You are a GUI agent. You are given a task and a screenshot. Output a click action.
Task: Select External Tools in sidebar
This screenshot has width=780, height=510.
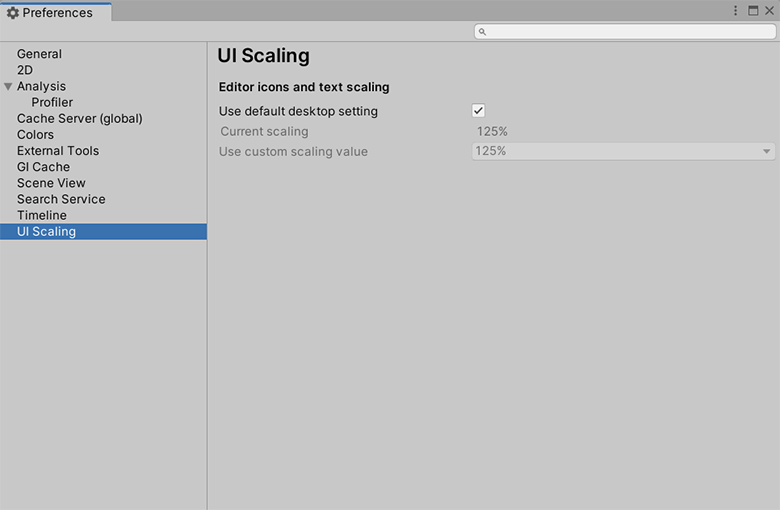[57, 150]
